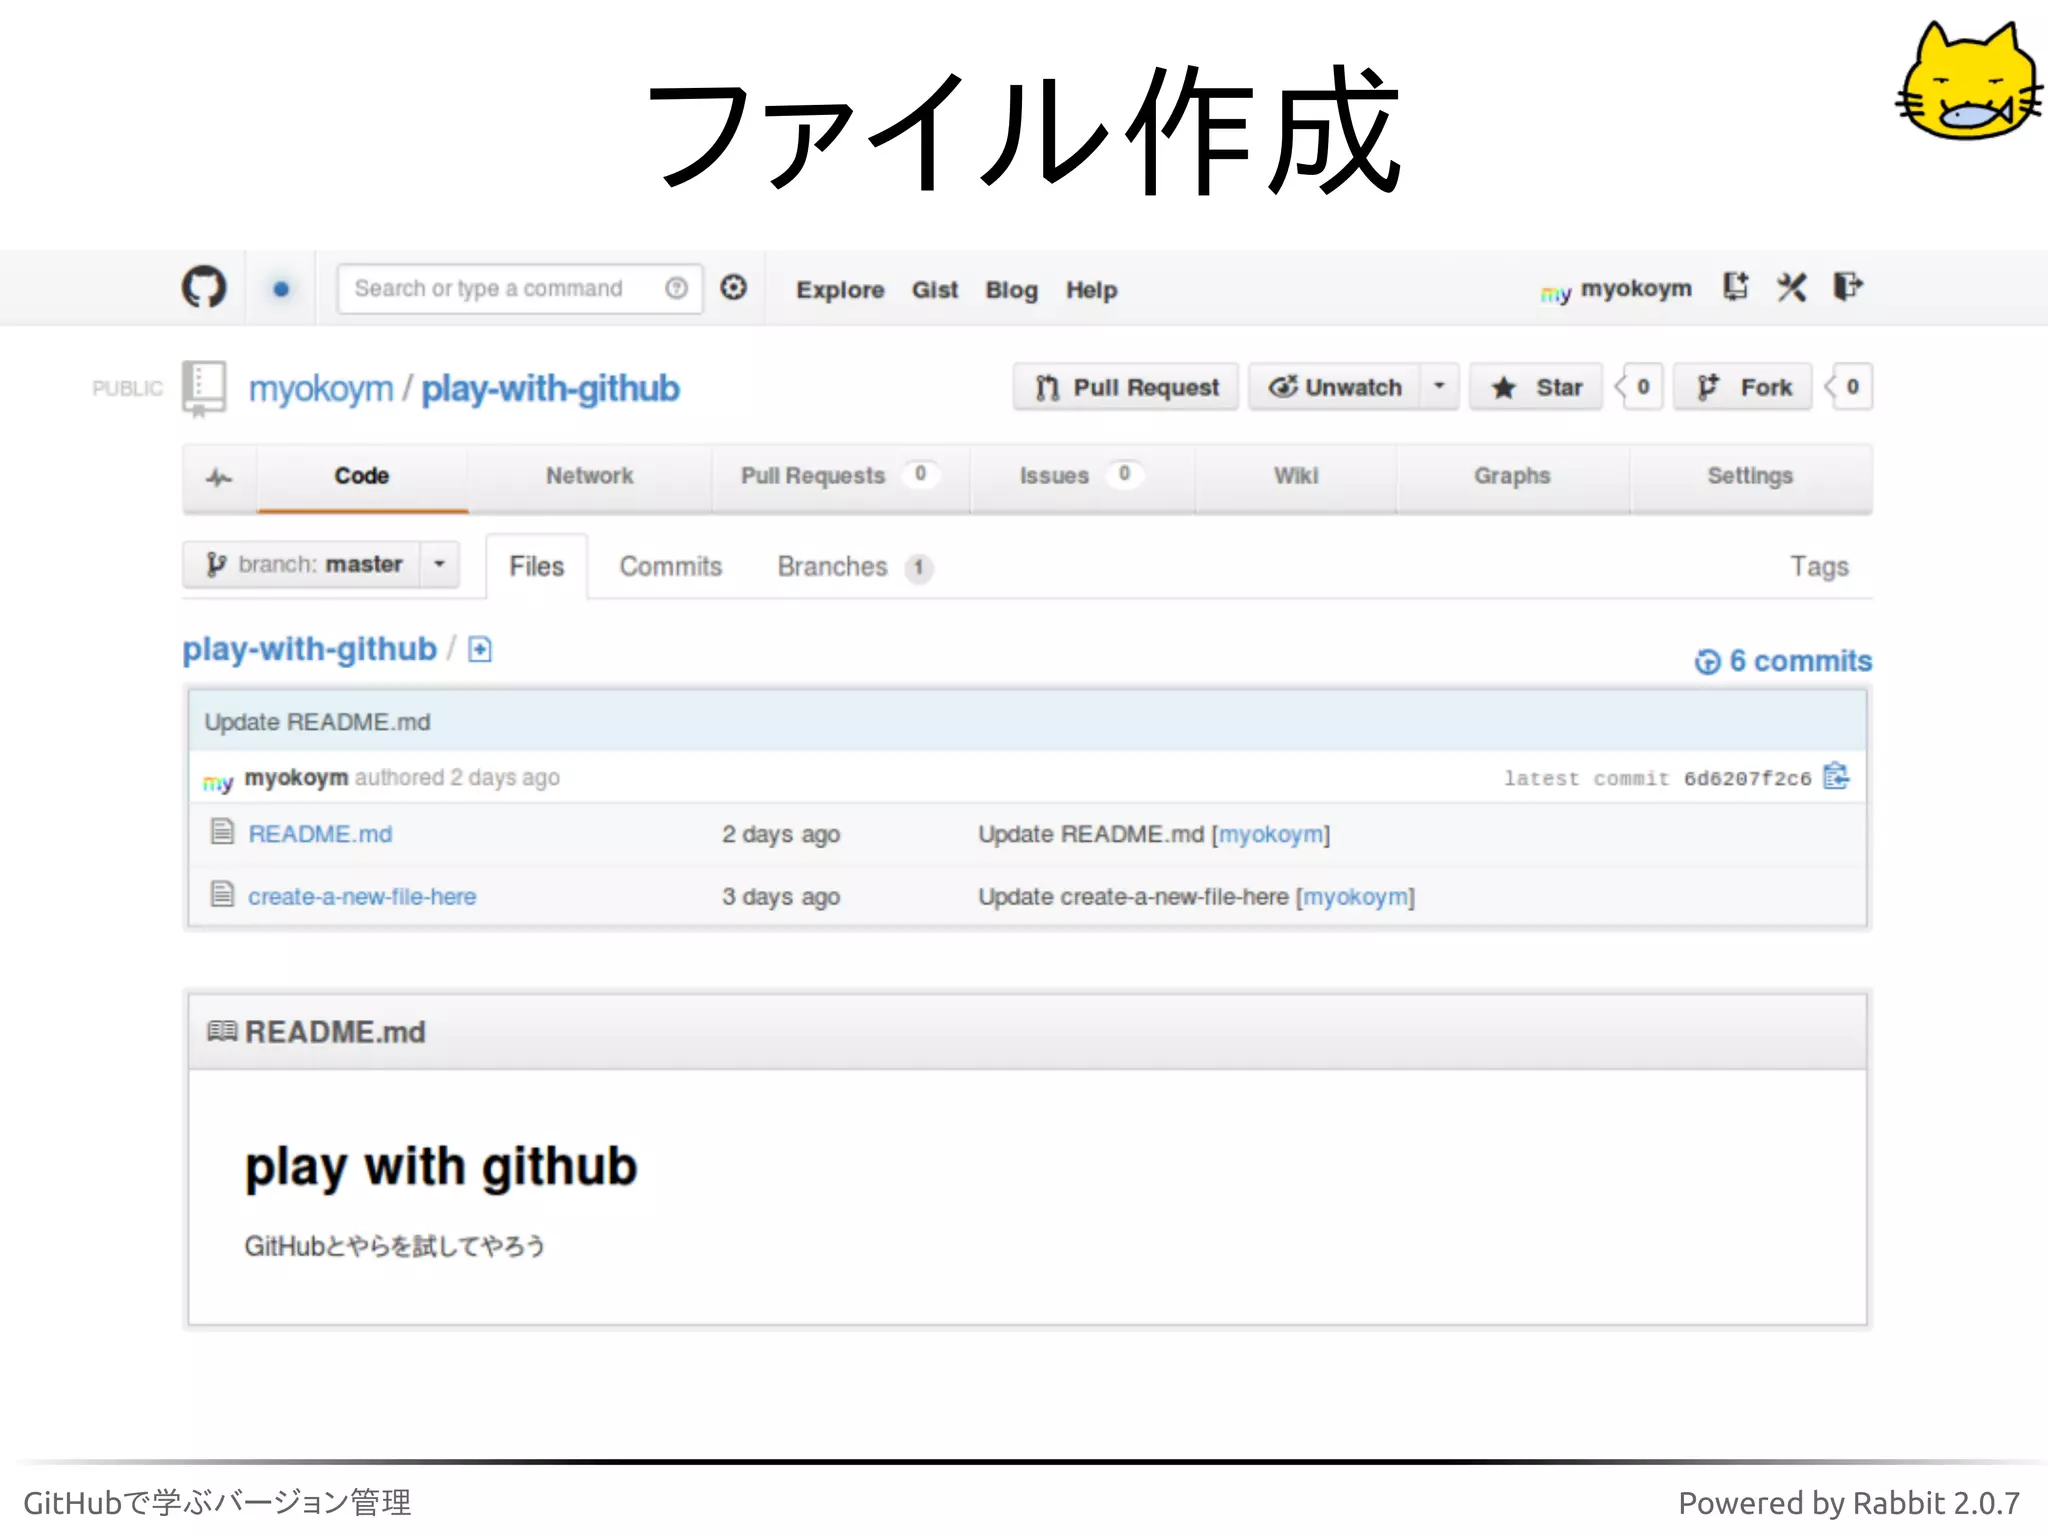Viewport: 2048px width, 1536px height.
Task: Click the 'play with github' README heading
Action: pos(441,1167)
